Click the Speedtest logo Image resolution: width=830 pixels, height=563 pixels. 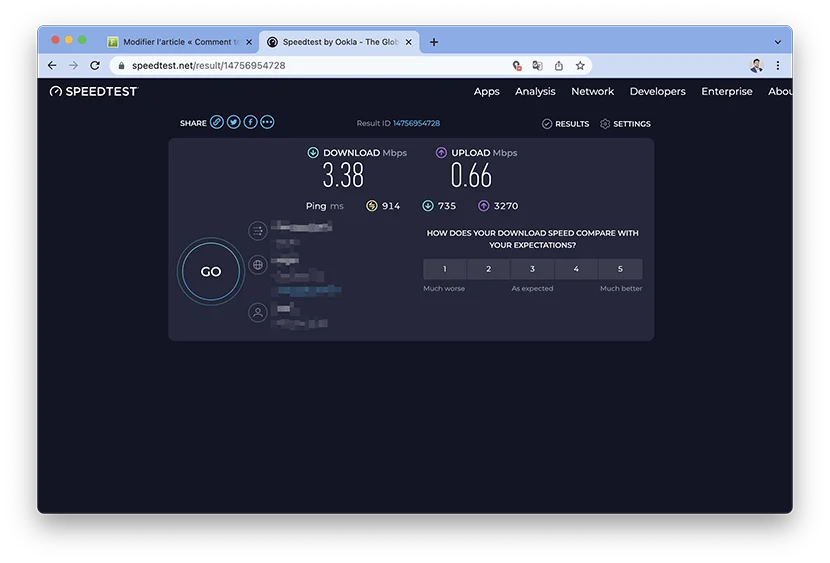coord(93,92)
